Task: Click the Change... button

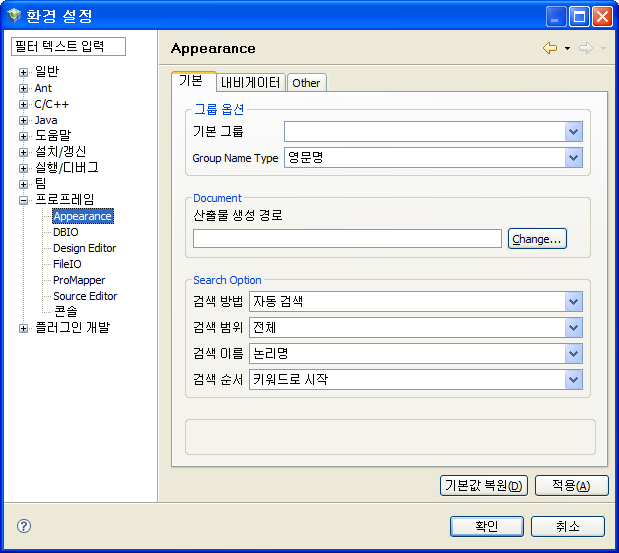Action: (x=537, y=239)
